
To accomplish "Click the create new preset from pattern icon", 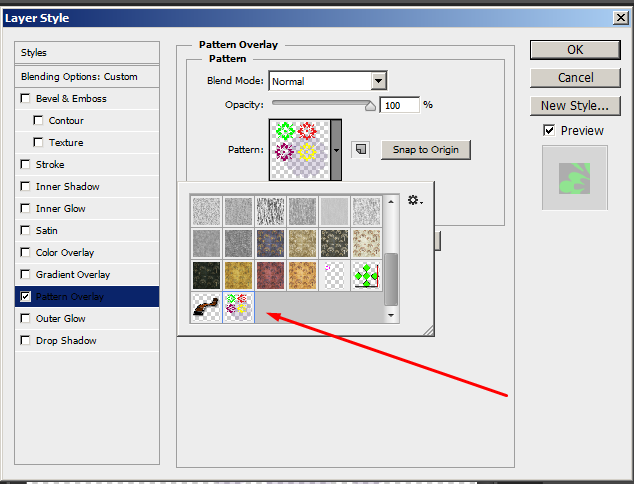I will 360,150.
